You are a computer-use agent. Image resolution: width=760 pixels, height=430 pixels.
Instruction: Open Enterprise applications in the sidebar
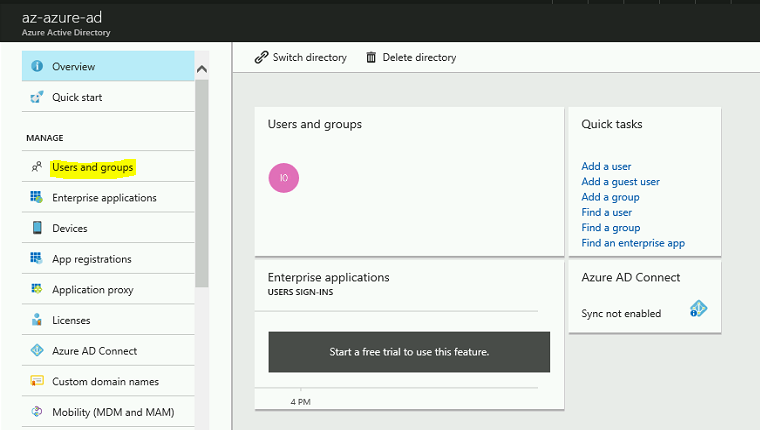108,197
